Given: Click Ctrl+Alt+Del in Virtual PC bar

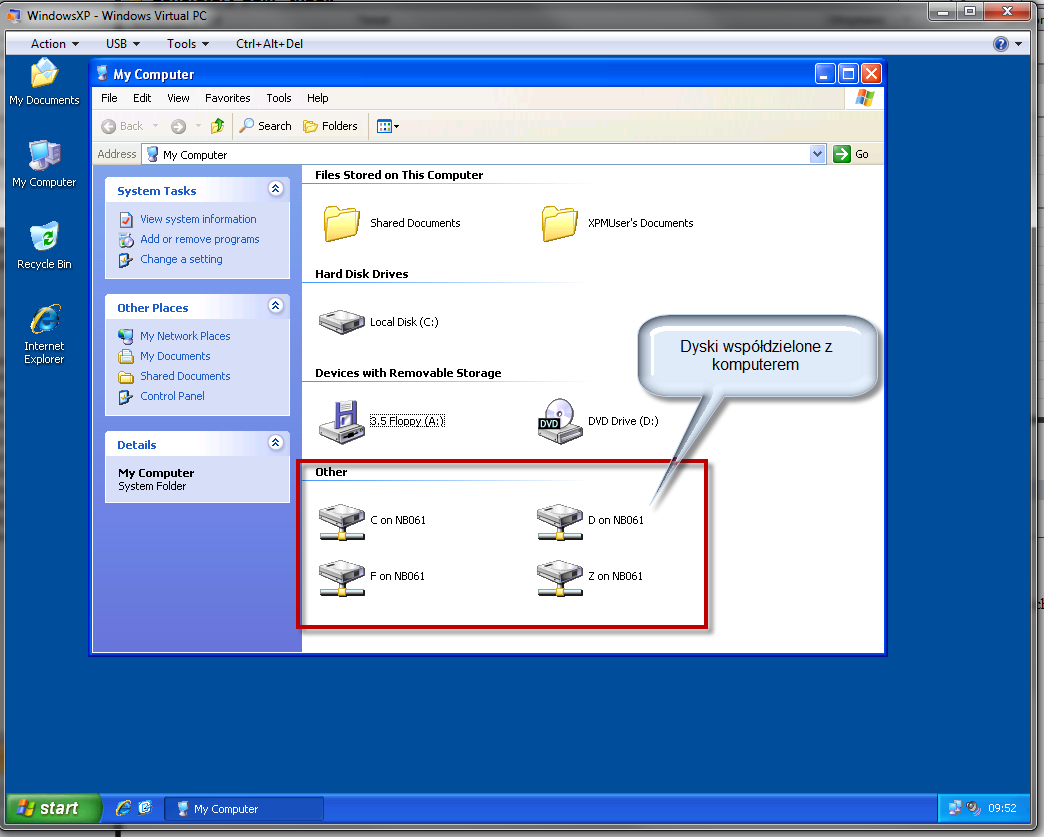Looking at the screenshot, I should (269, 44).
